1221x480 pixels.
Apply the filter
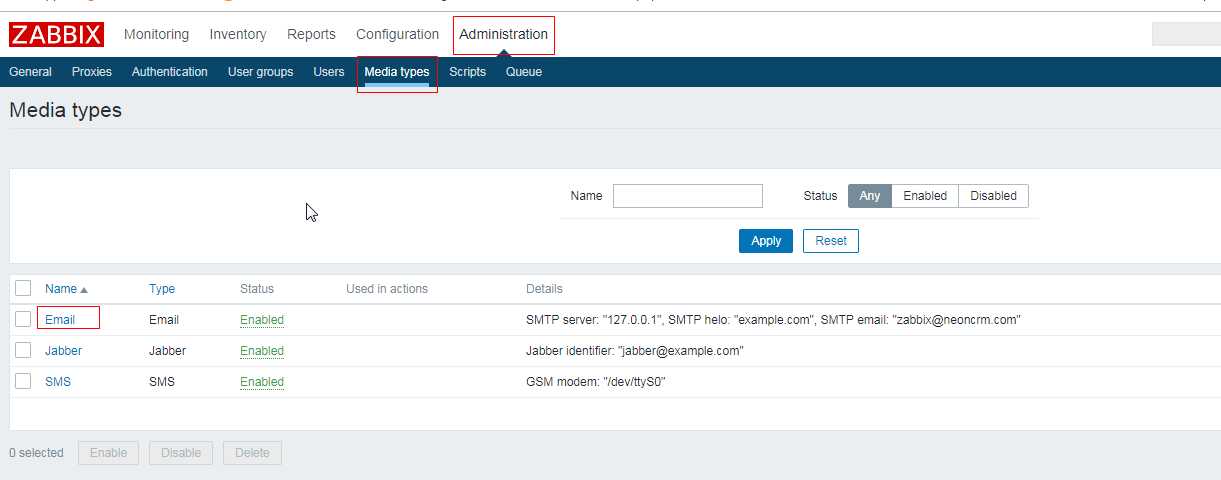[x=766, y=241]
